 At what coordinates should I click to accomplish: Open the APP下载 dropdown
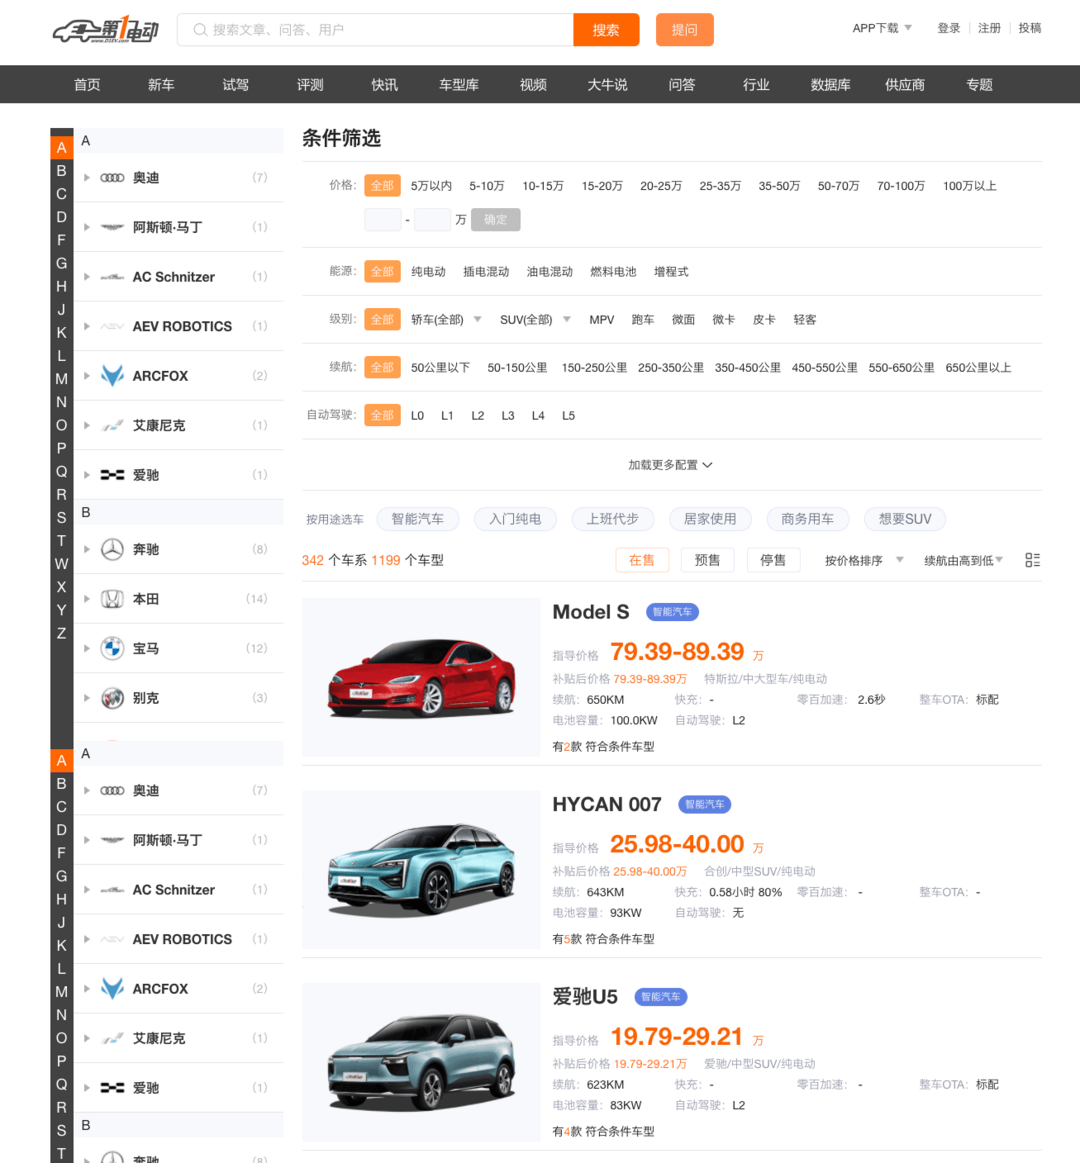[x=882, y=28]
